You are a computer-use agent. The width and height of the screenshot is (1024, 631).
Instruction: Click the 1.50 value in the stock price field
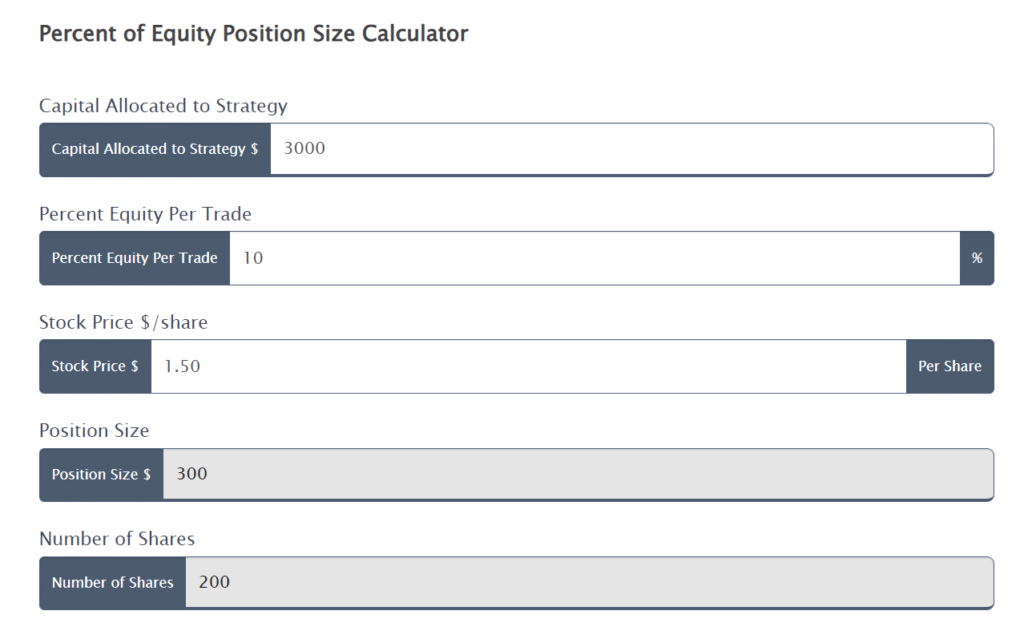(x=182, y=366)
